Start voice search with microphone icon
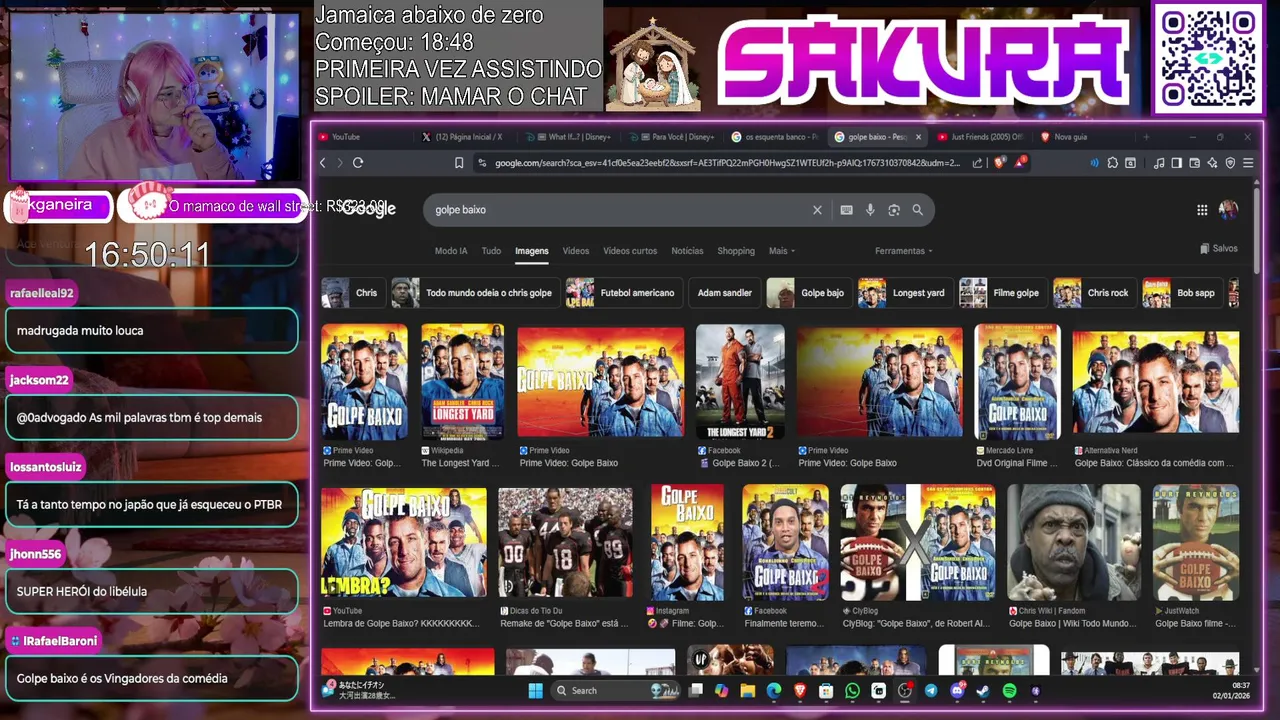 (x=870, y=210)
